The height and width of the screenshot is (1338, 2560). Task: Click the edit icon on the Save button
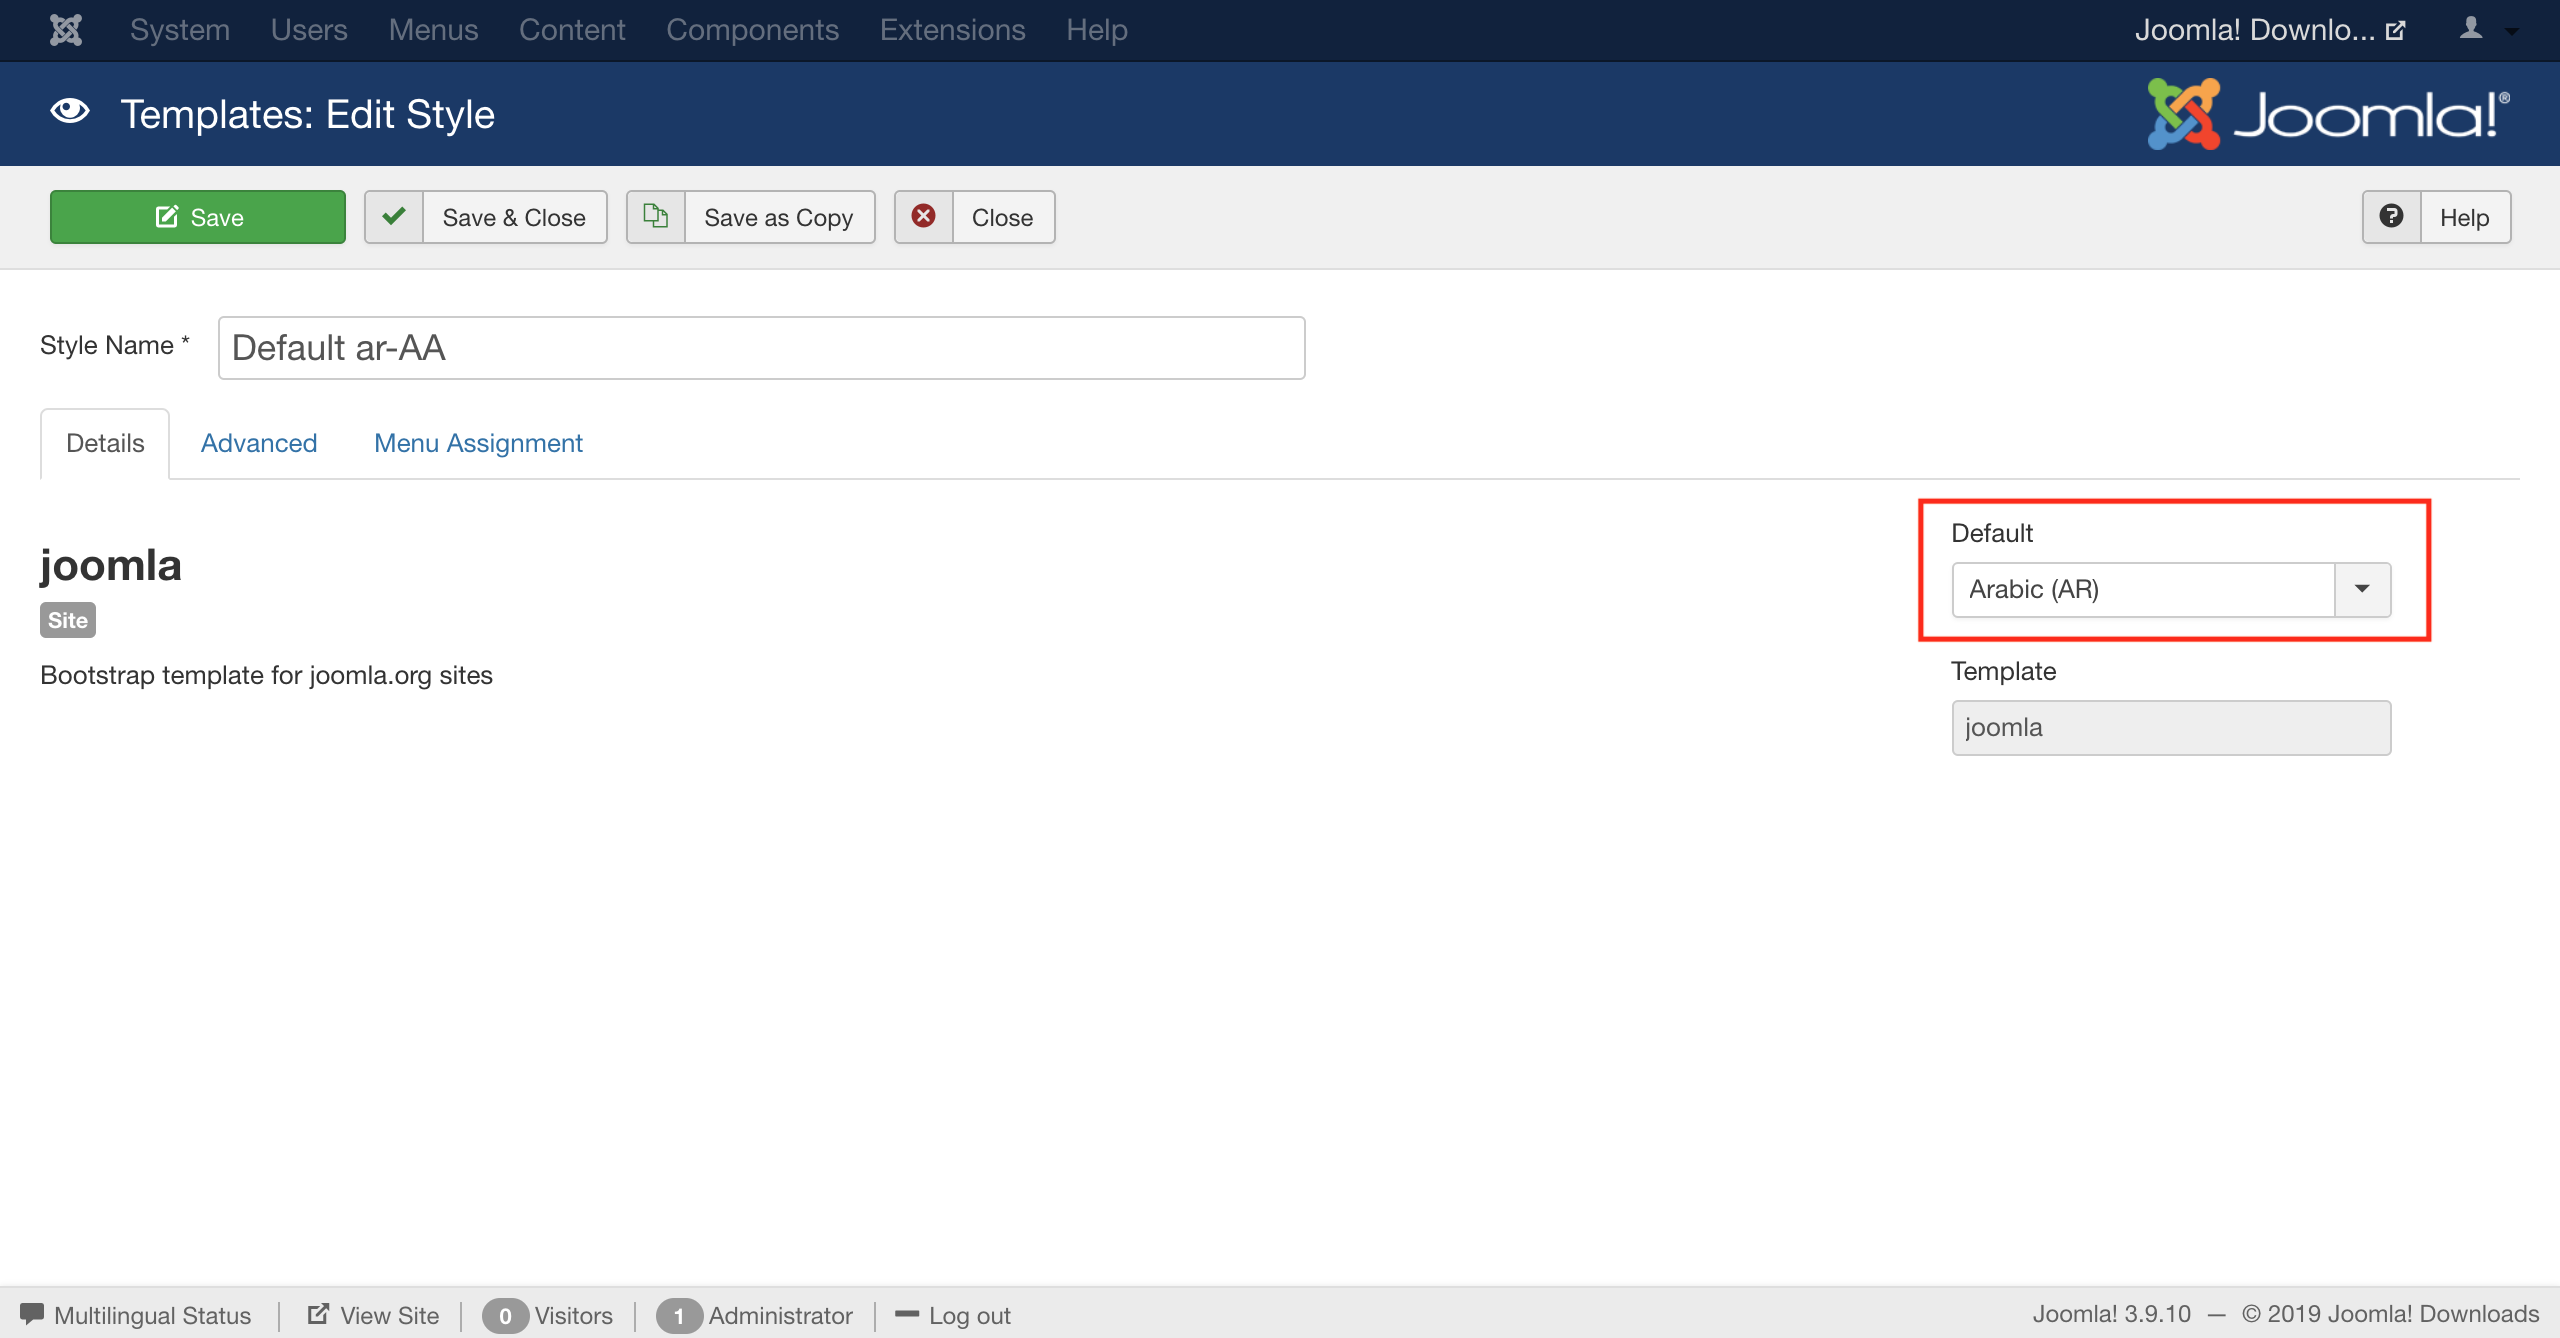coord(167,216)
